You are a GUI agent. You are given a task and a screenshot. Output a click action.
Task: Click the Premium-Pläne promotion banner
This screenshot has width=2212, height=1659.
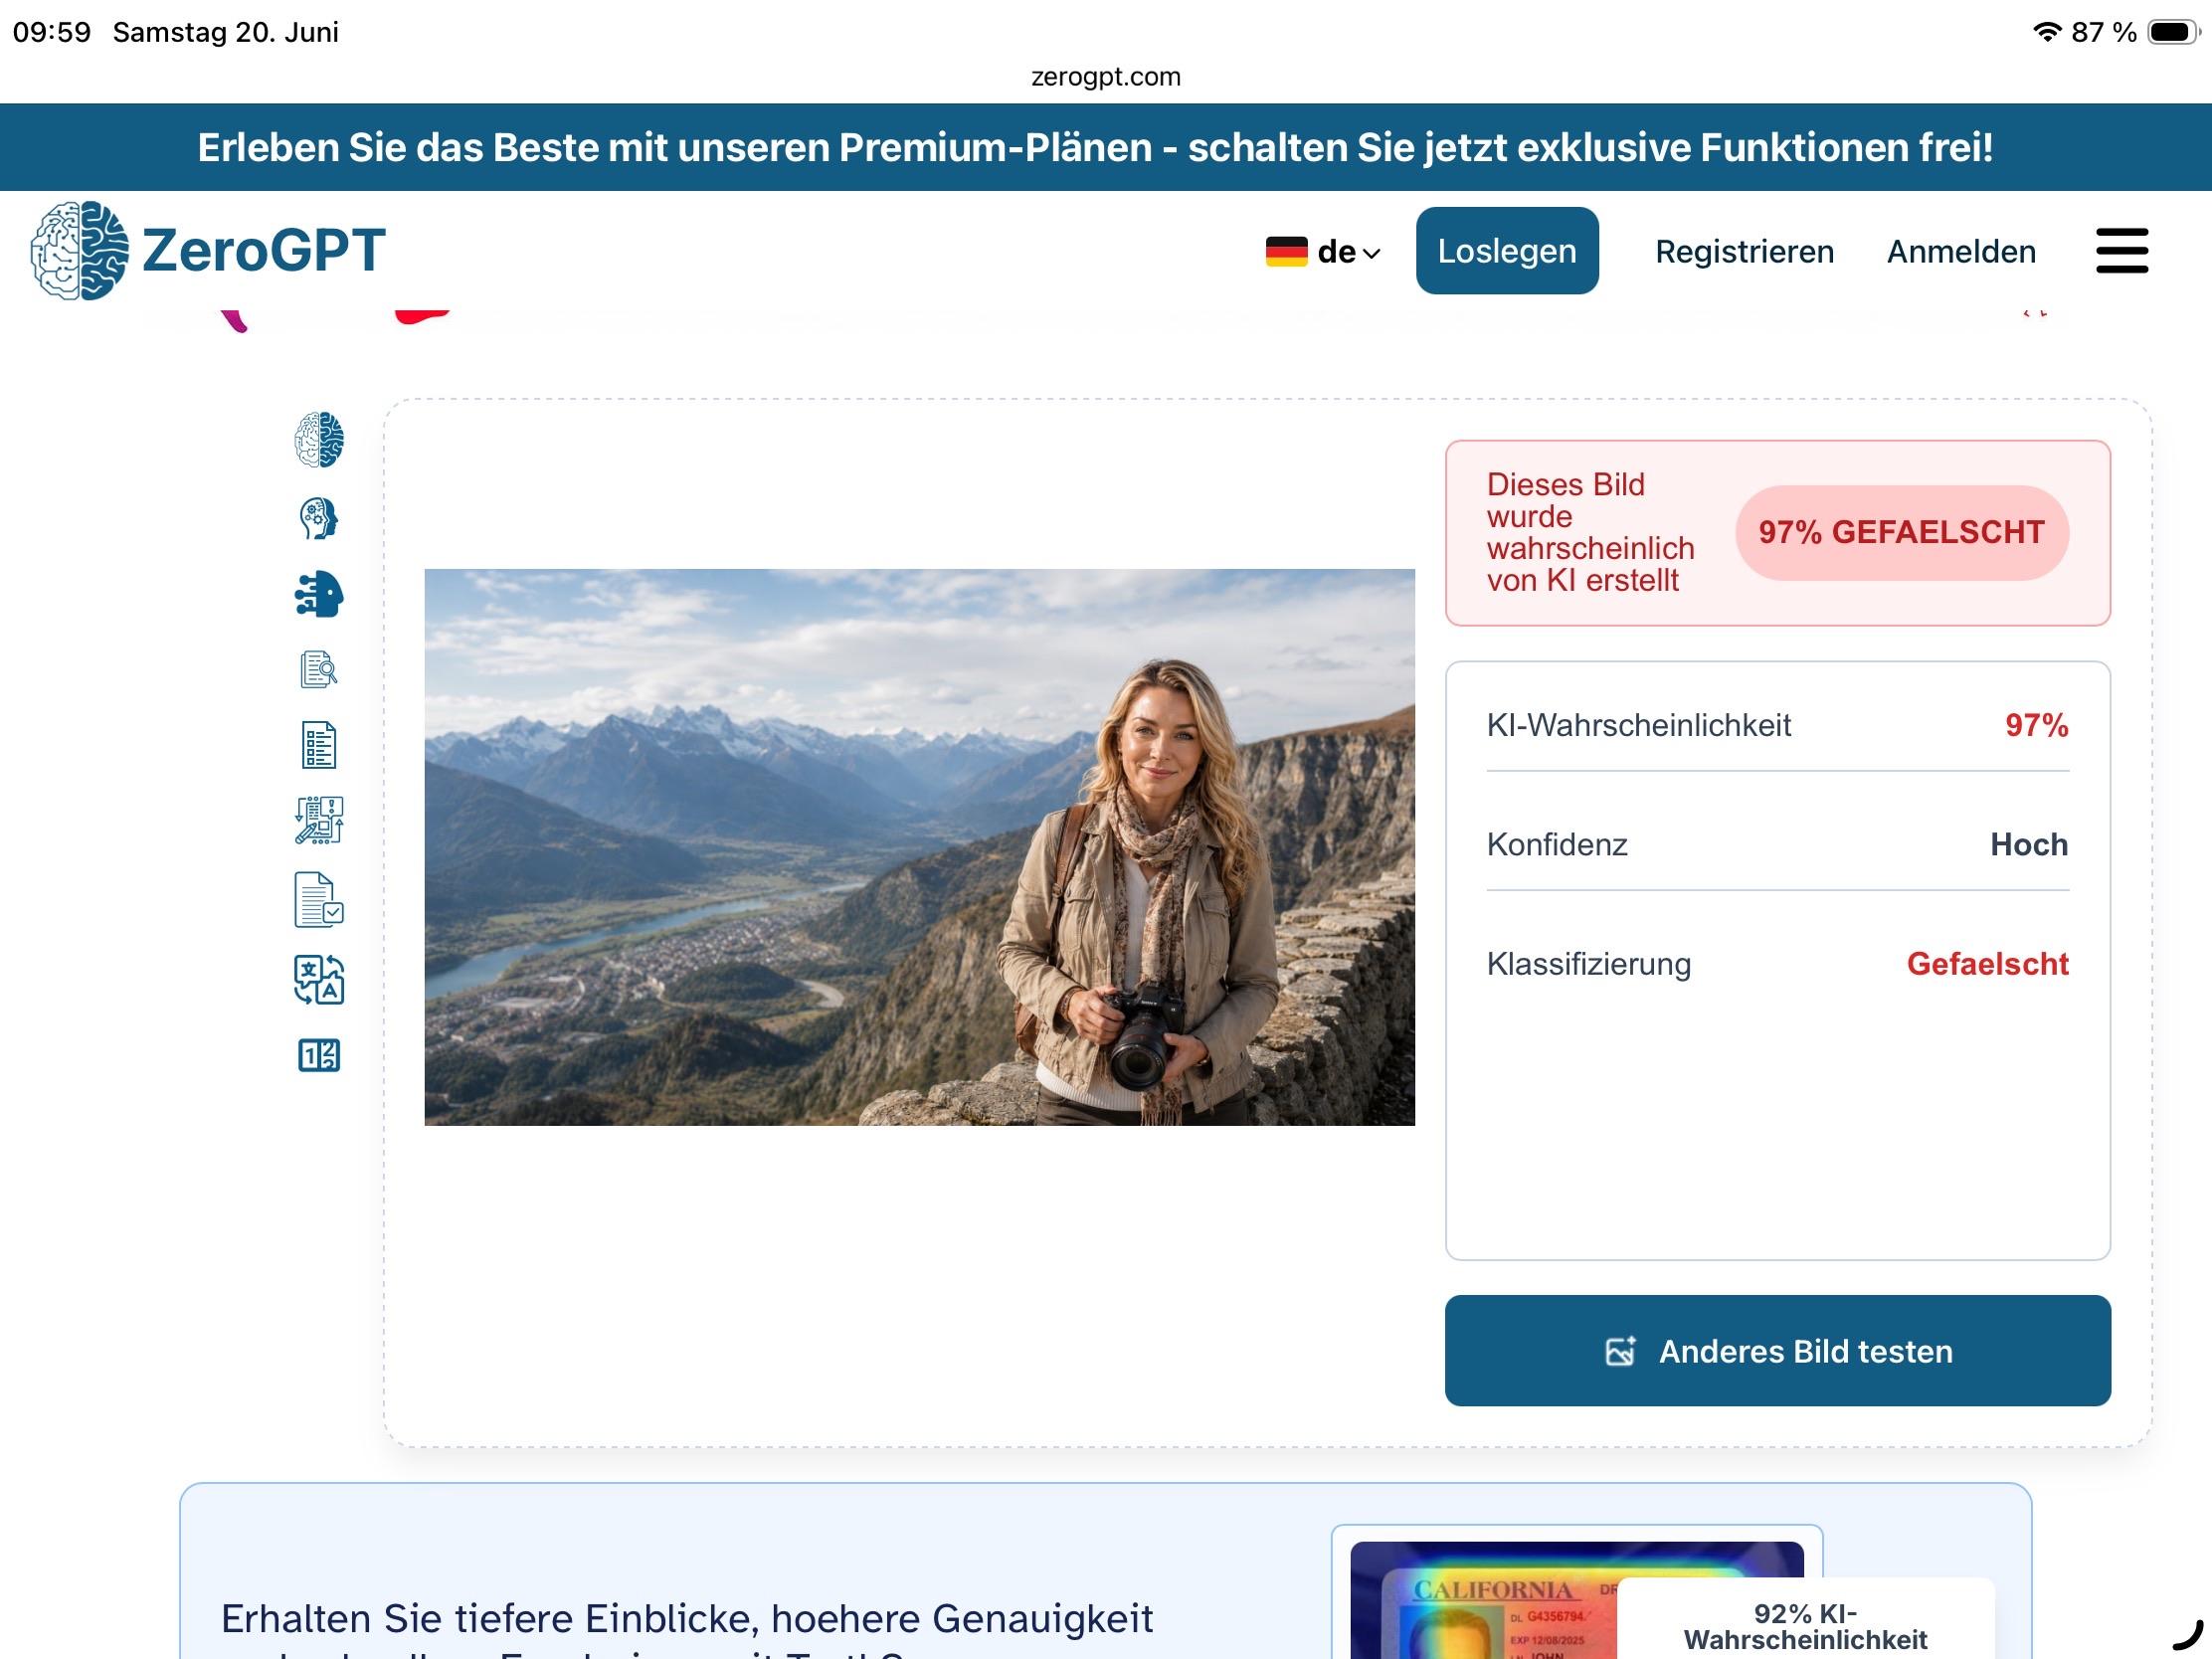click(1106, 147)
